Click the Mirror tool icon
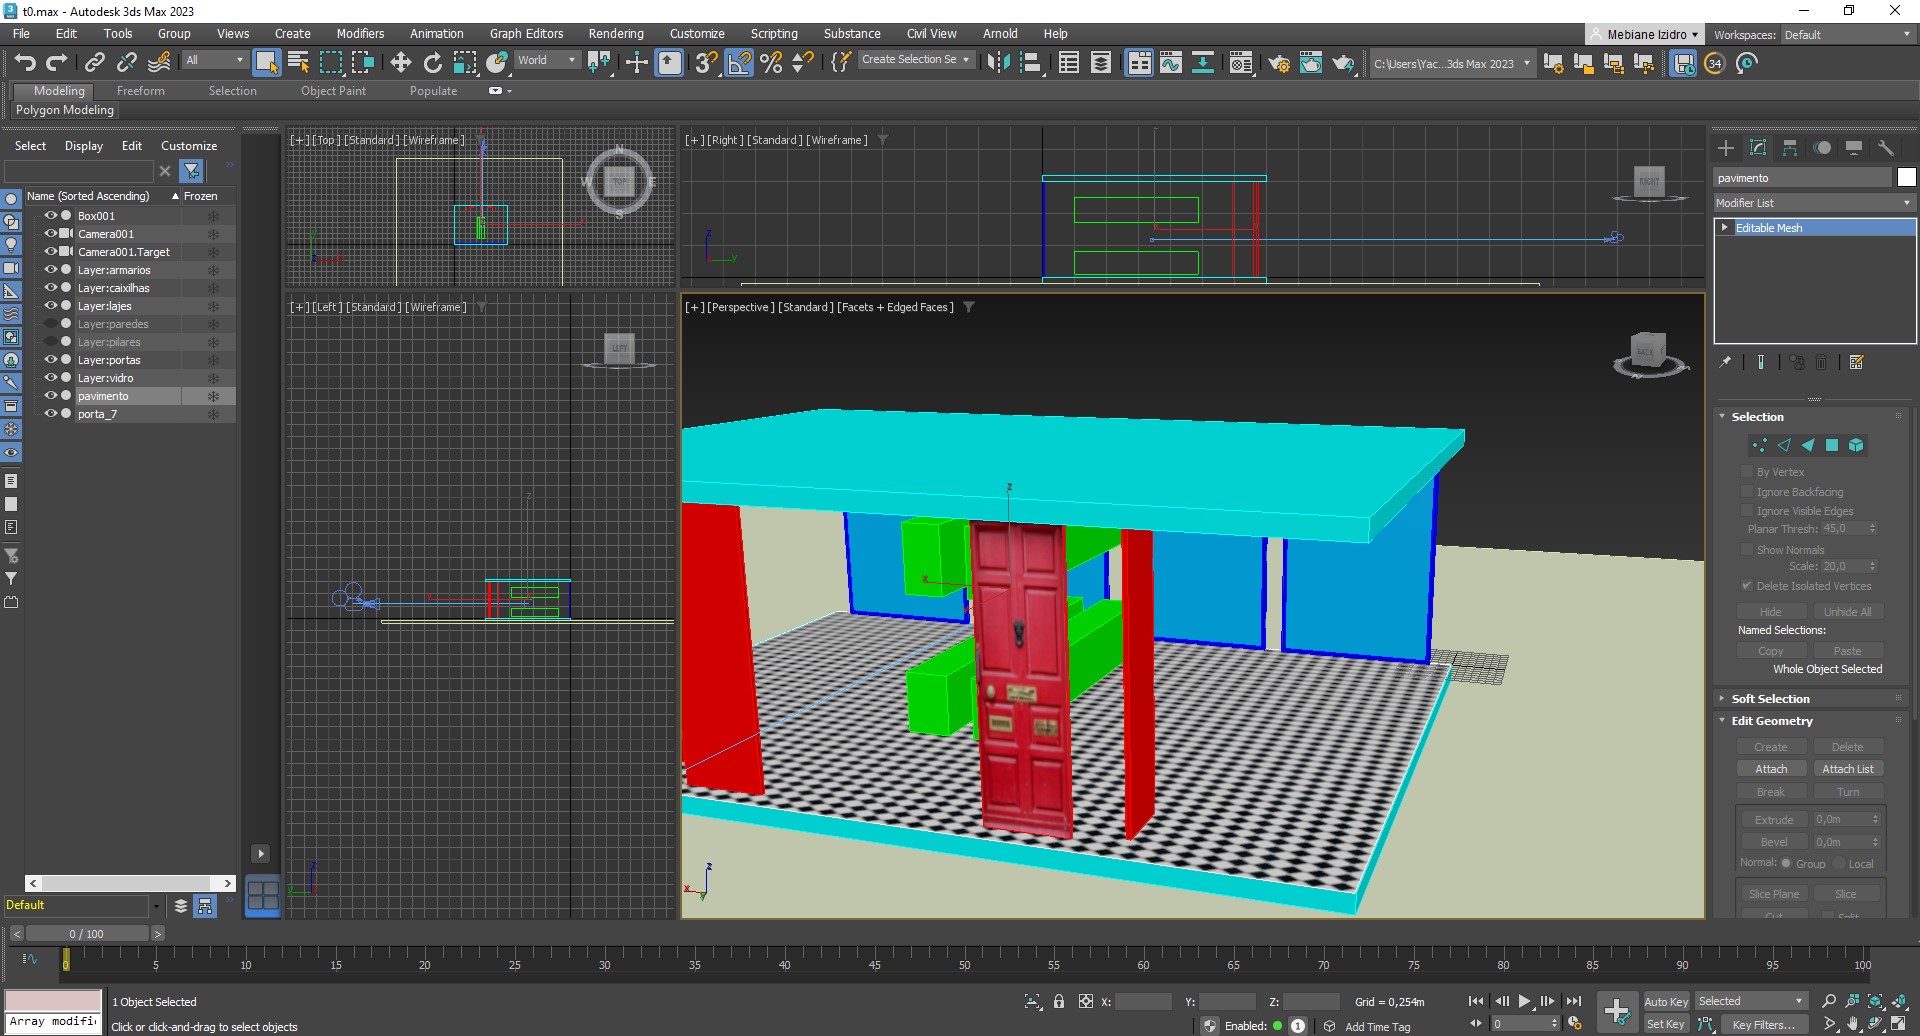Viewport: 1920px width, 1036px height. click(997, 63)
